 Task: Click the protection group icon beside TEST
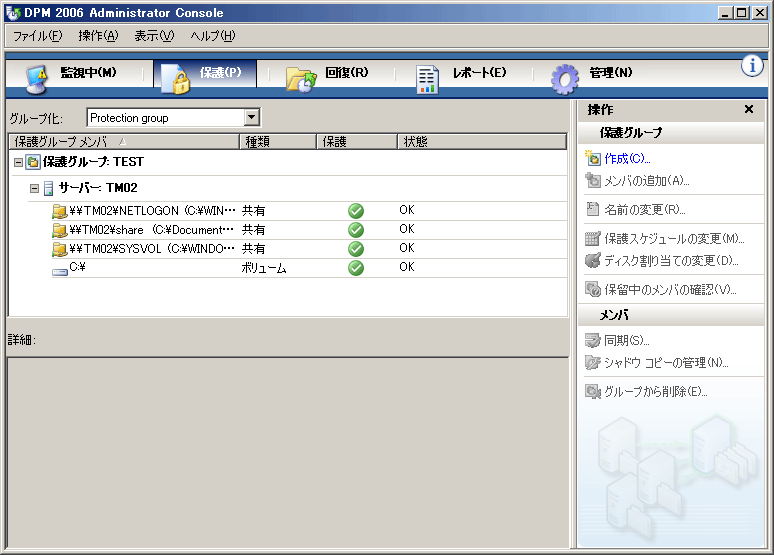tap(33, 162)
